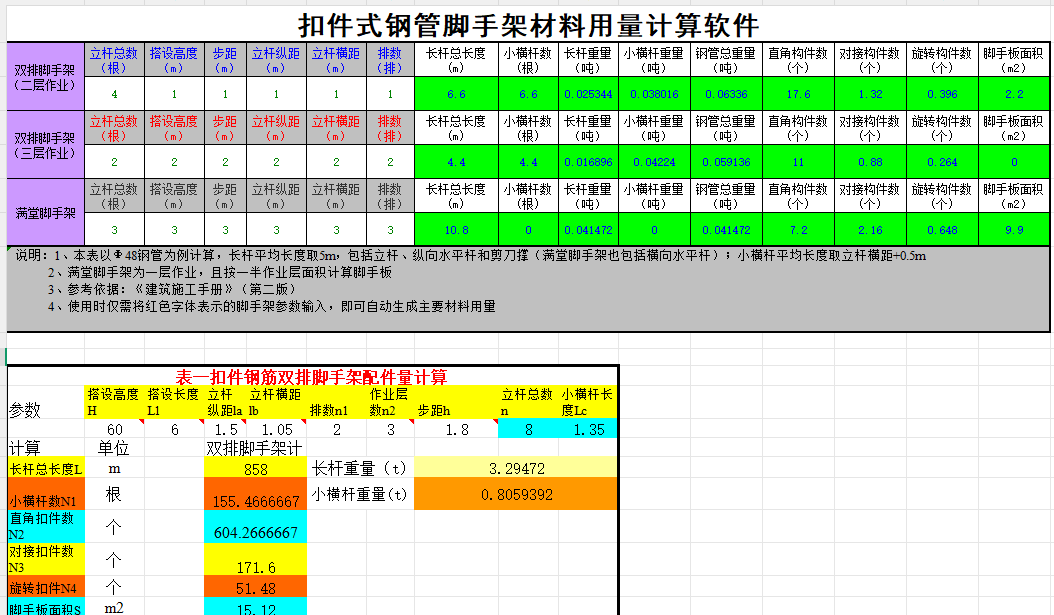This screenshot has height=615, width=1054.
Task: Select the 长杆总长度L label cell
Action: (46, 468)
